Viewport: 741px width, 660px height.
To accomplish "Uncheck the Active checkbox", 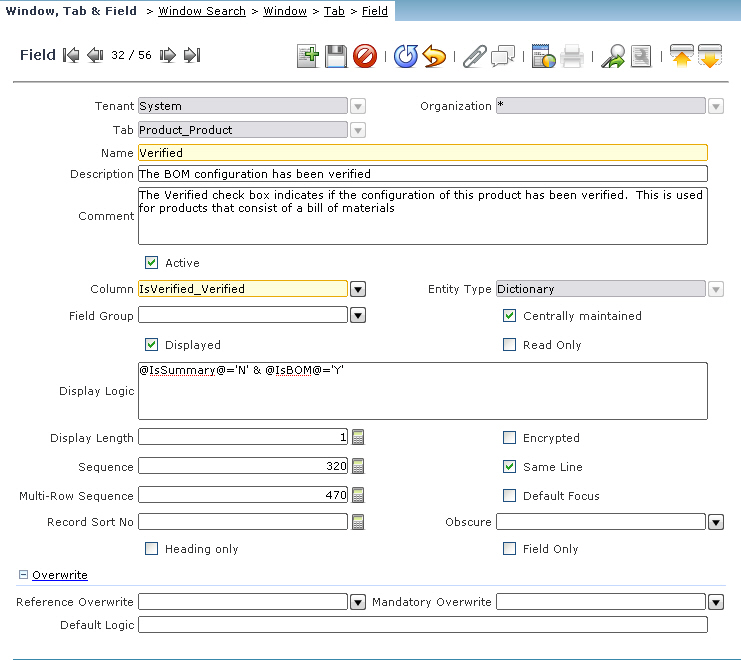I will click(152, 263).
